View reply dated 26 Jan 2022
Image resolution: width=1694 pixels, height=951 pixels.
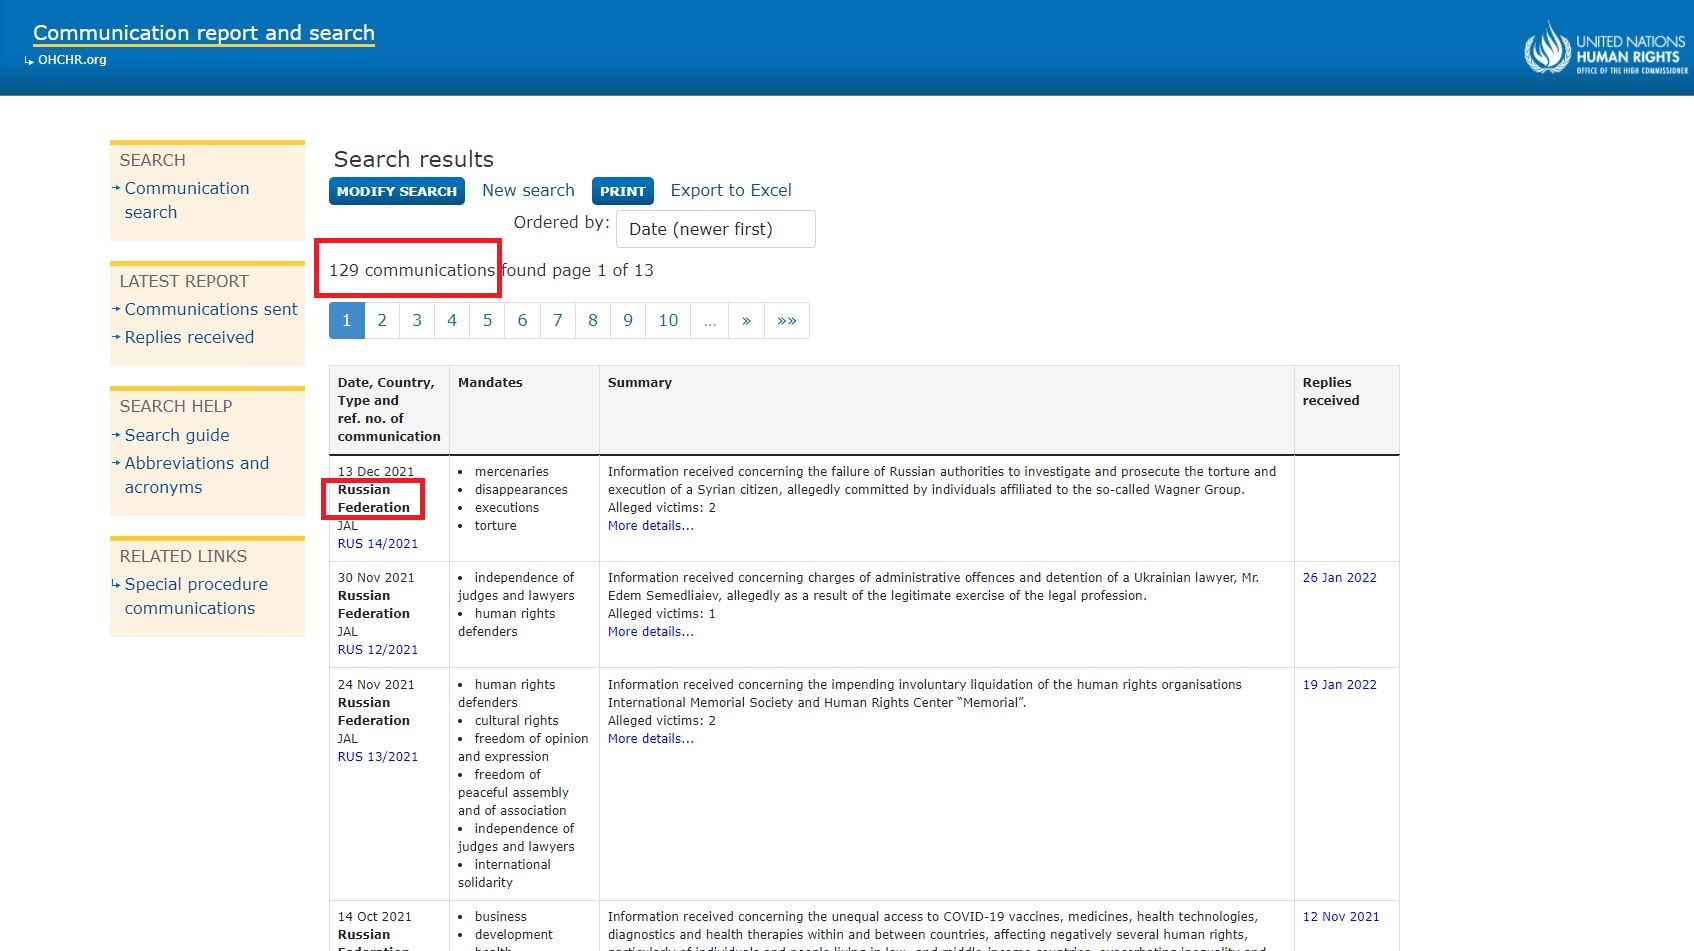point(1339,578)
